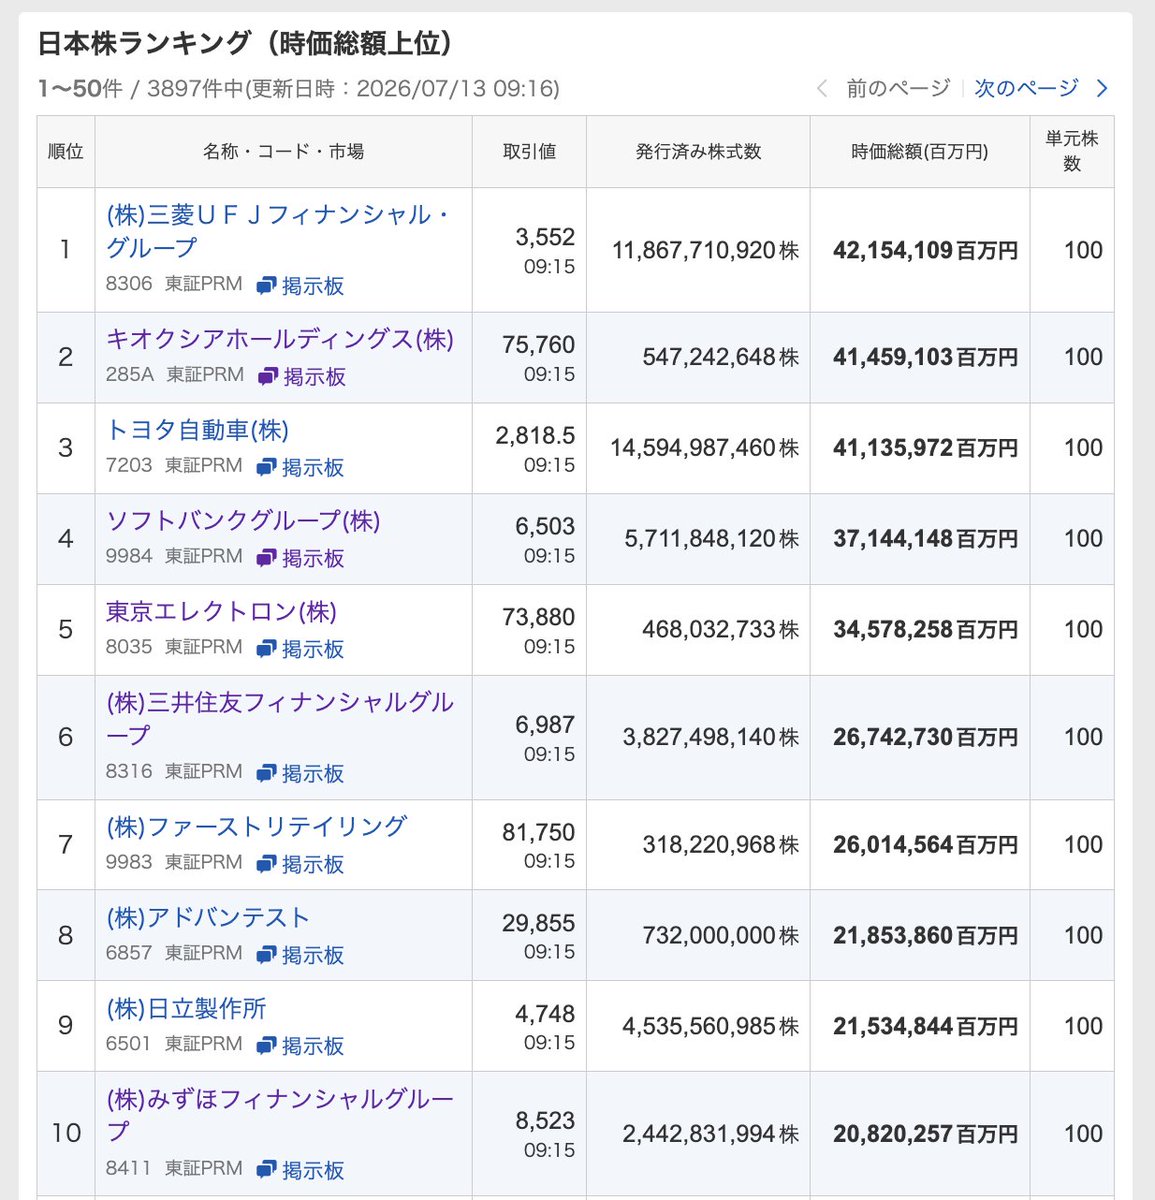1155x1200 pixels.
Task: Click the 順位 column header
Action: [x=66, y=152]
